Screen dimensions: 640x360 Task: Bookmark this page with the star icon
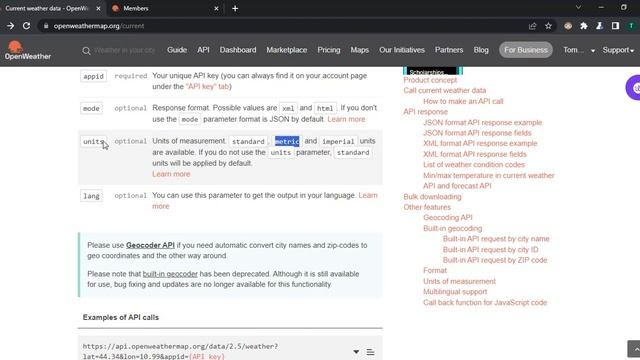(548, 26)
